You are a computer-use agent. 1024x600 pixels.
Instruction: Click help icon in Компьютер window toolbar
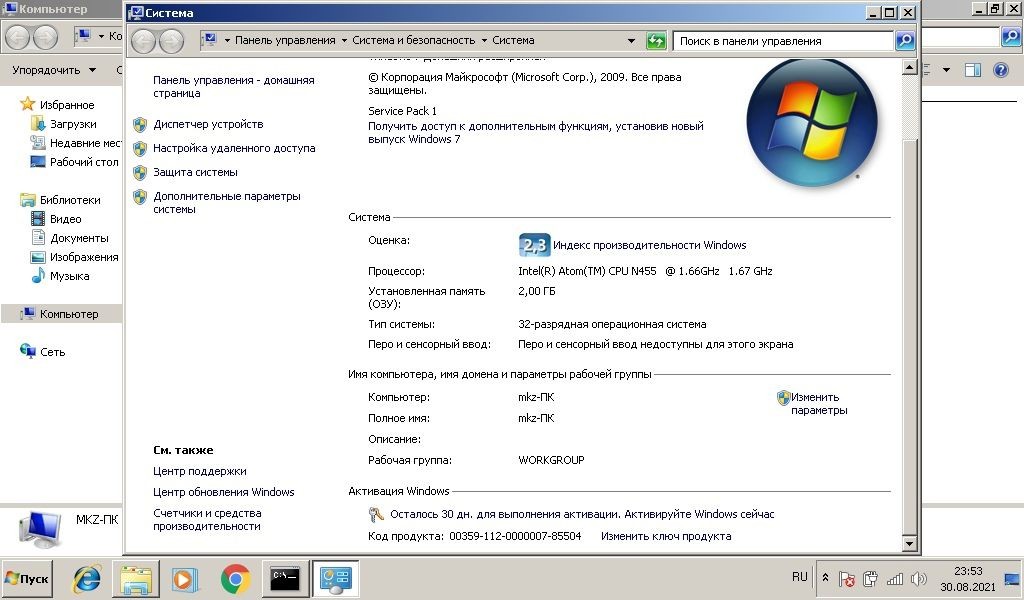[1000, 70]
